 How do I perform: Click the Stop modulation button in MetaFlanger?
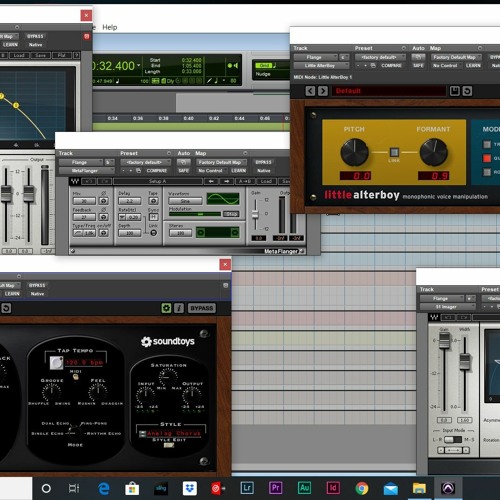[x=231, y=214]
